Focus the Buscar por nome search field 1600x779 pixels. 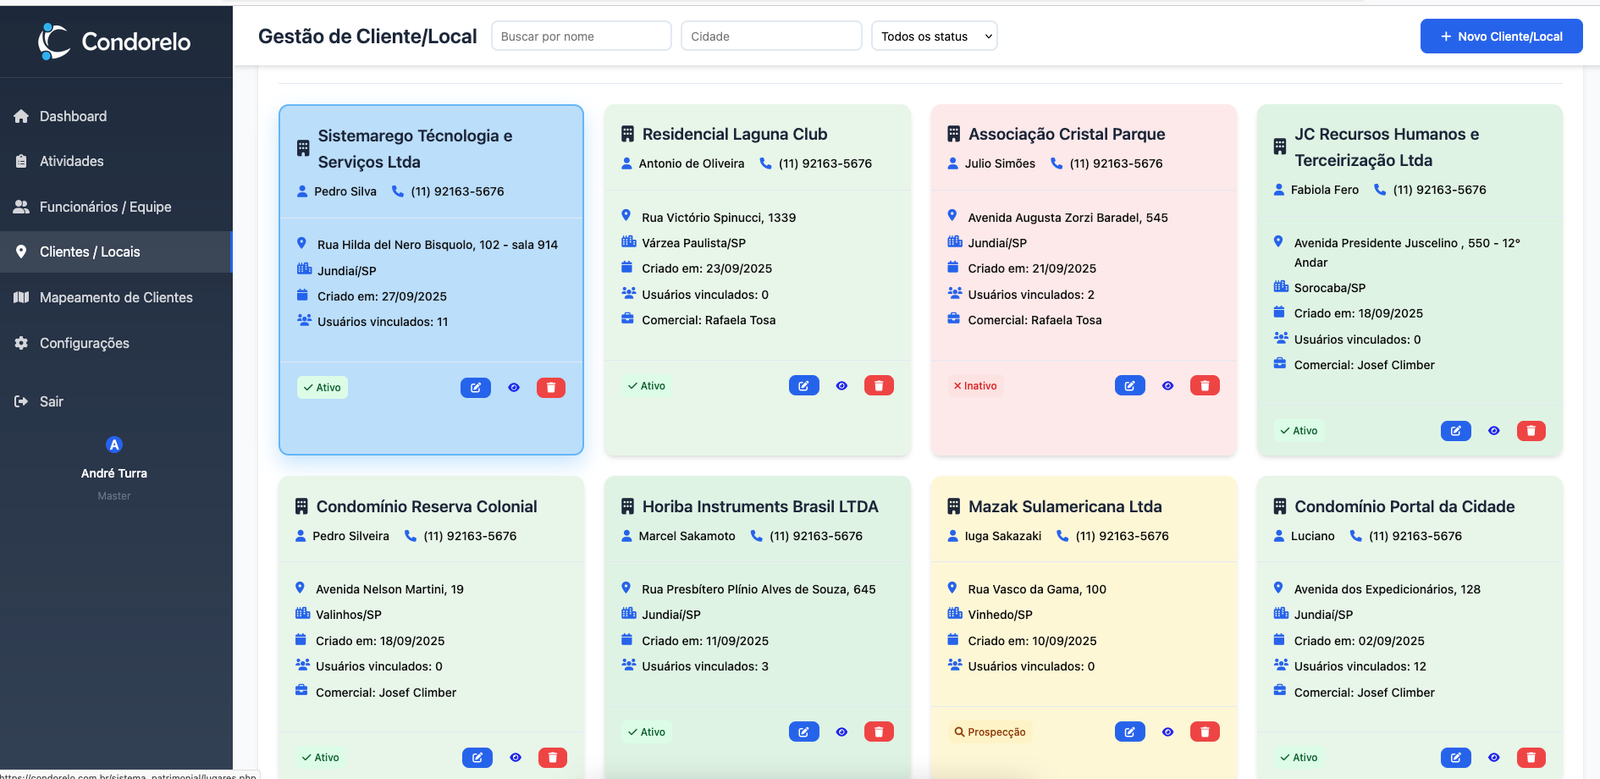click(581, 37)
